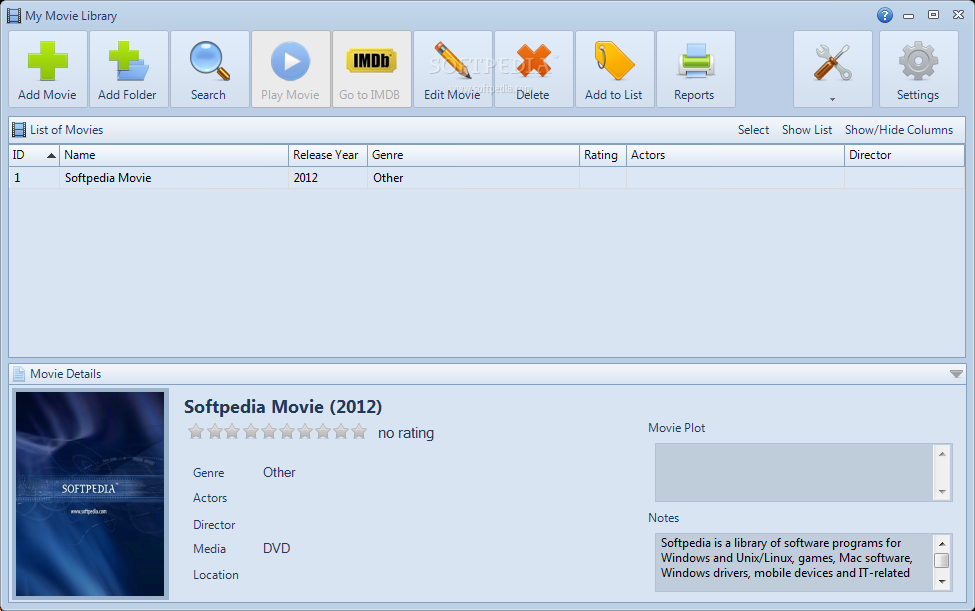Click the Other genre value in details

point(279,472)
